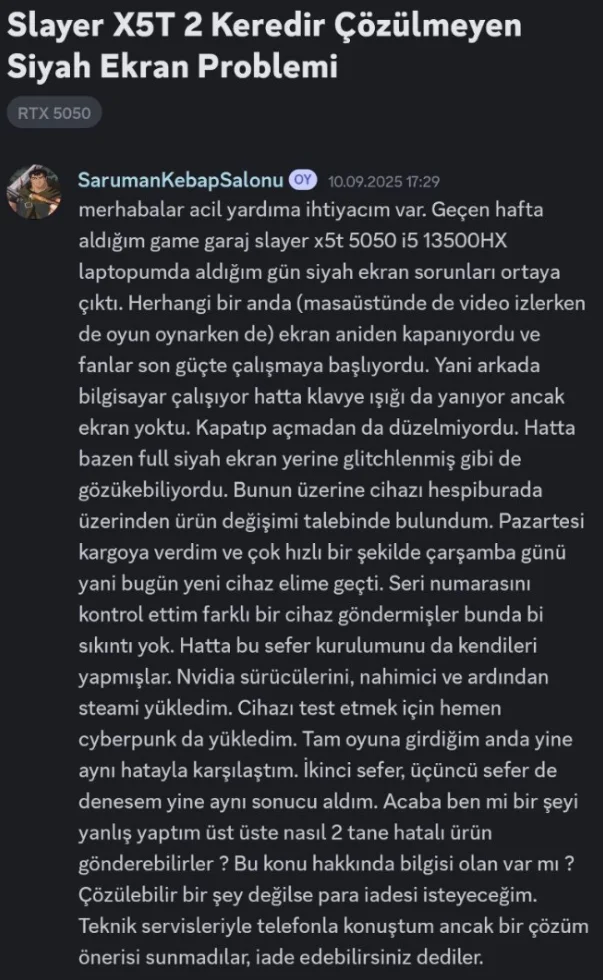Click 'steami yükledim' in the message
Viewport: 603px width, 980px height.
click(x=154, y=708)
